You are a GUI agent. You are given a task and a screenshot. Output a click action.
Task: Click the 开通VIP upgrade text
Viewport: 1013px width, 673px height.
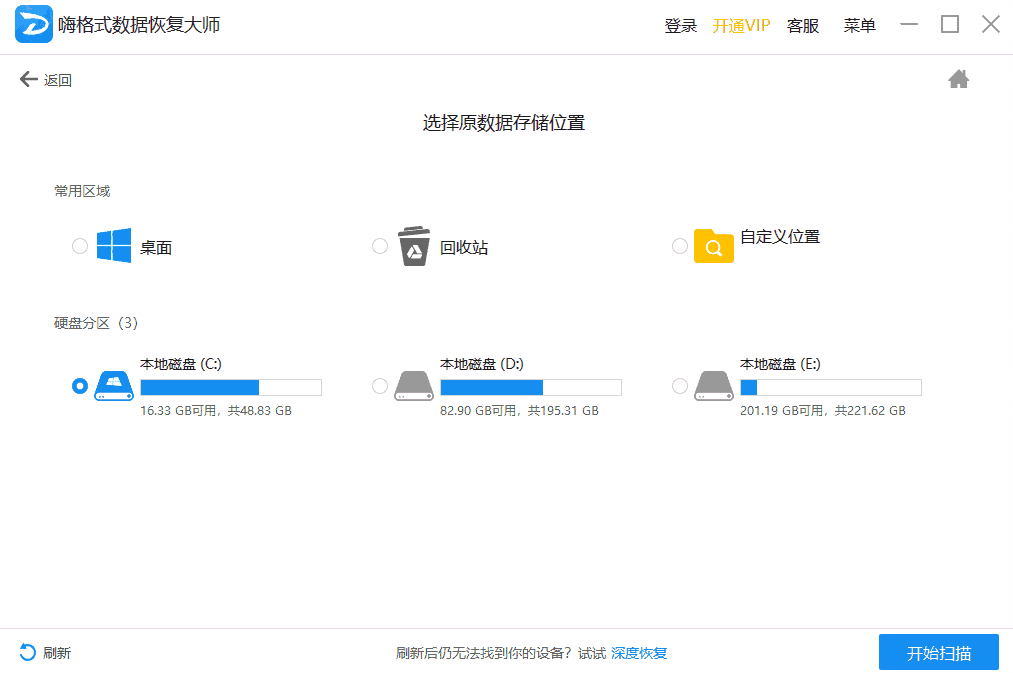click(x=742, y=25)
